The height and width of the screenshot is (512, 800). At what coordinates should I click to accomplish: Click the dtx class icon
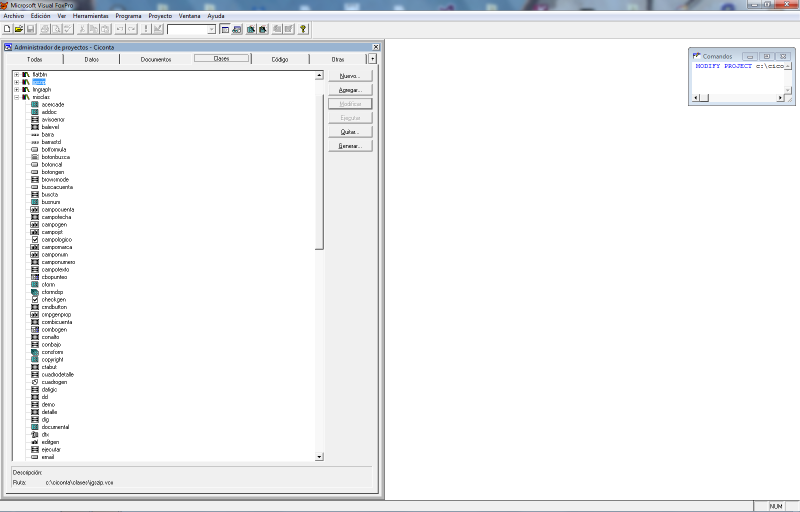click(x=35, y=434)
